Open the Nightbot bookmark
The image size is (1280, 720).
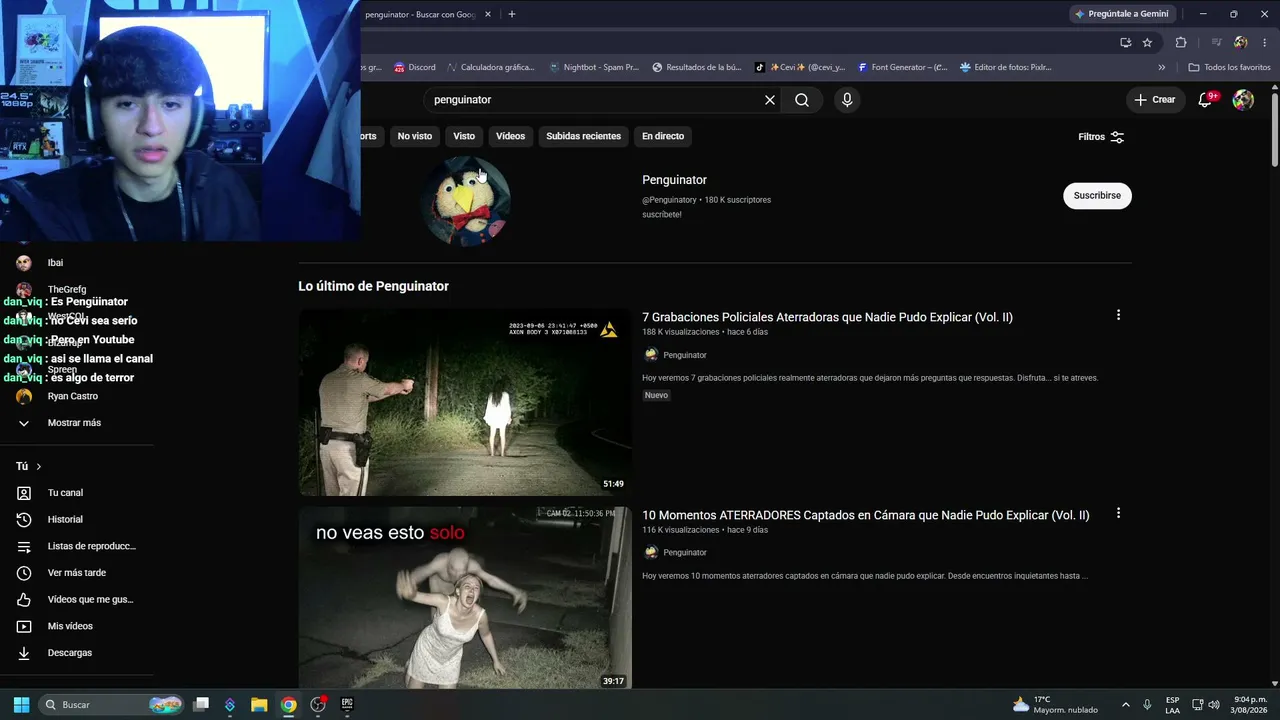point(594,68)
